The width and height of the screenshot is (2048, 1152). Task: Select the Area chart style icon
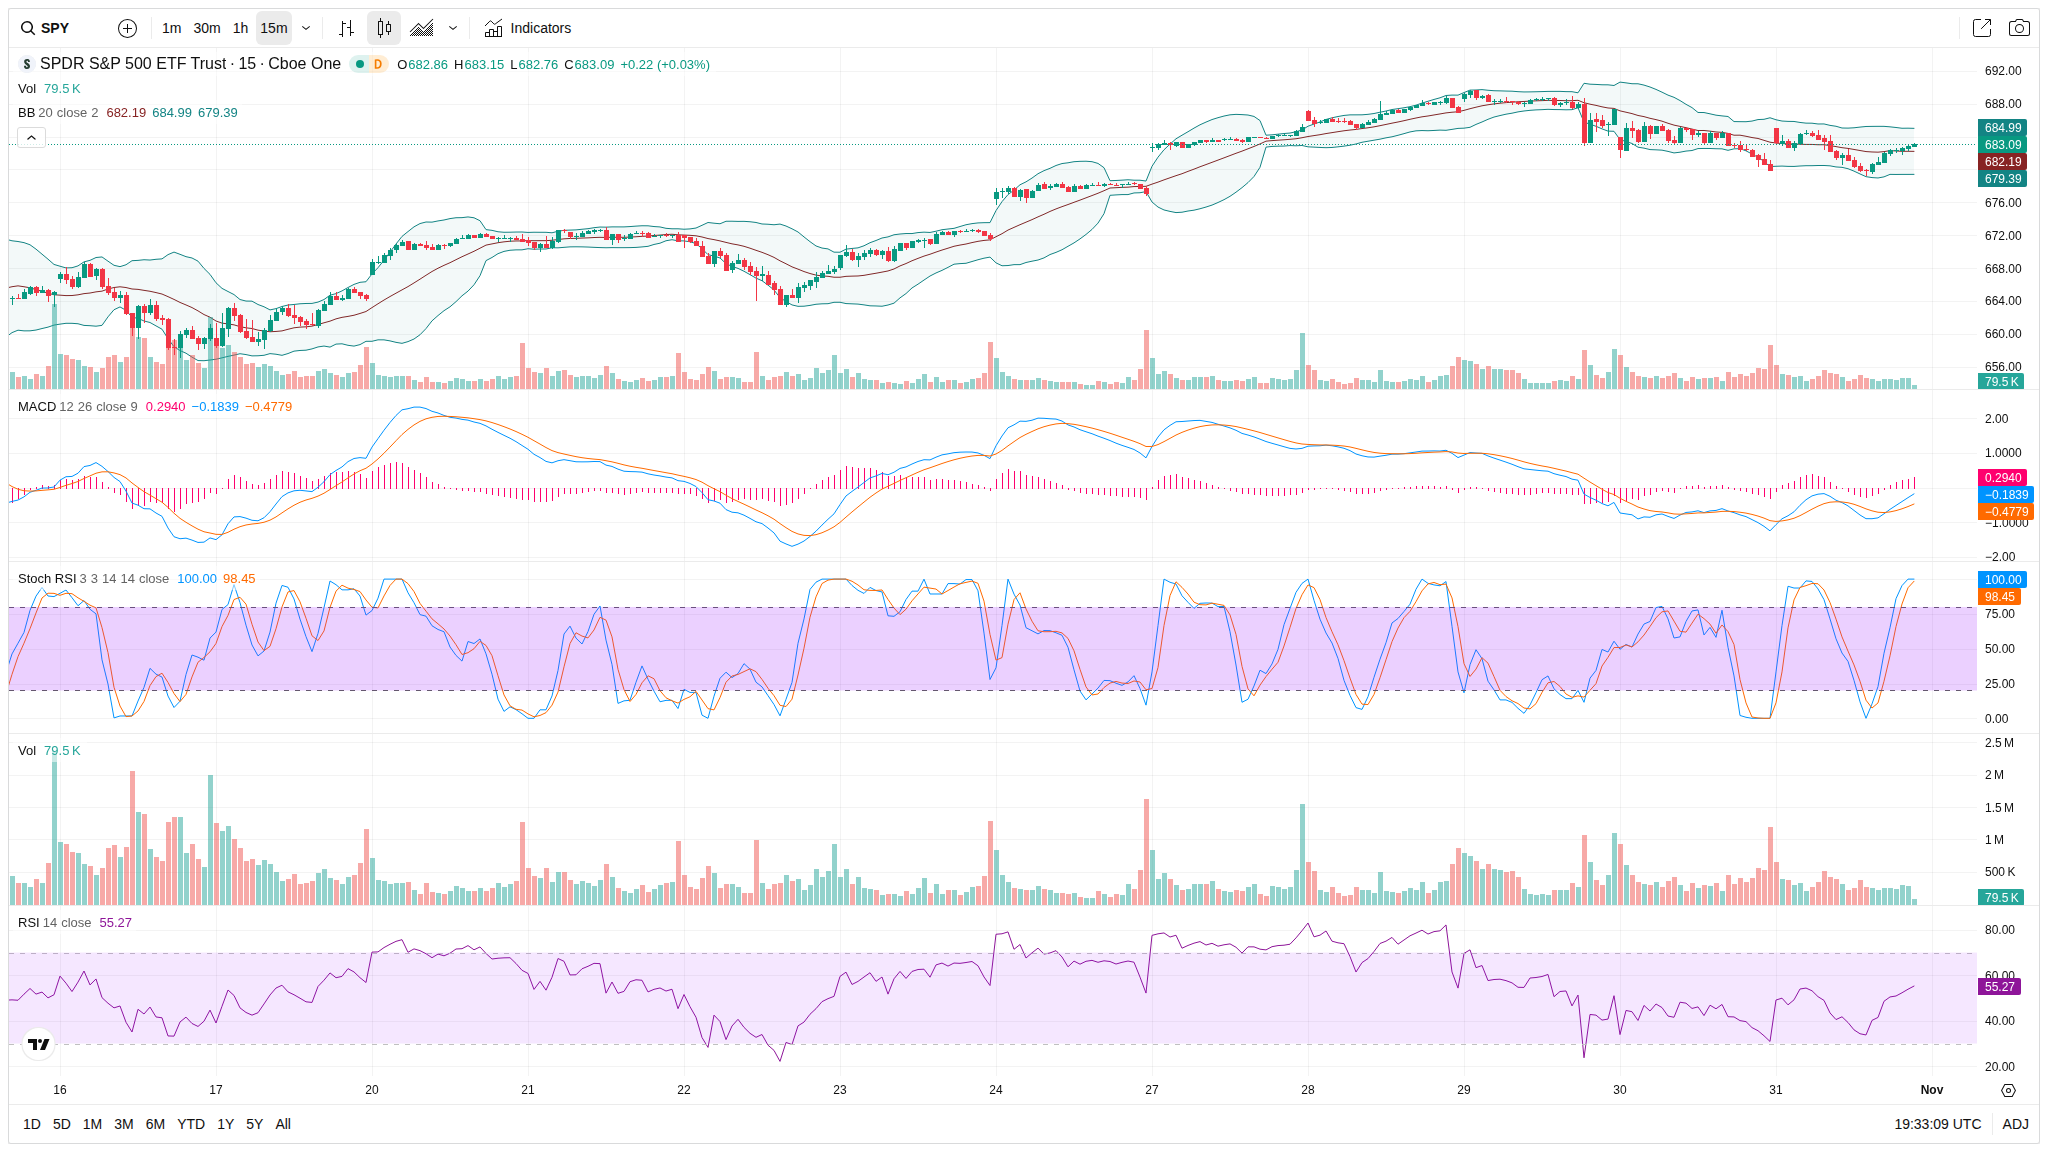[422, 28]
